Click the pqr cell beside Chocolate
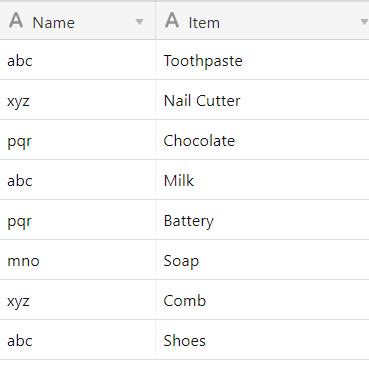The image size is (369, 370). [x=78, y=140]
